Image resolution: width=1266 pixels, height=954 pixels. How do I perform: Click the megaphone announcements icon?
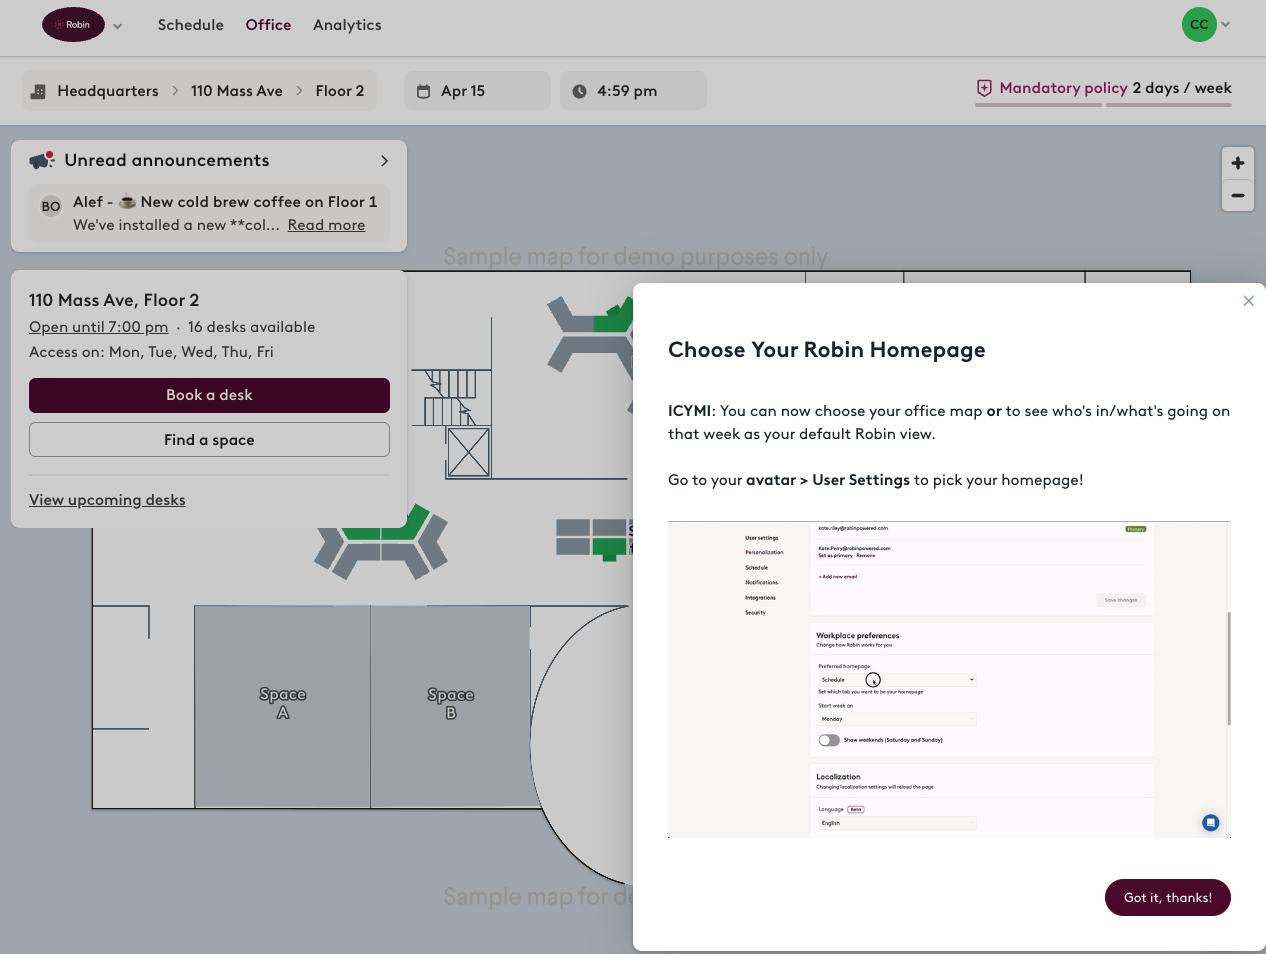(42, 160)
